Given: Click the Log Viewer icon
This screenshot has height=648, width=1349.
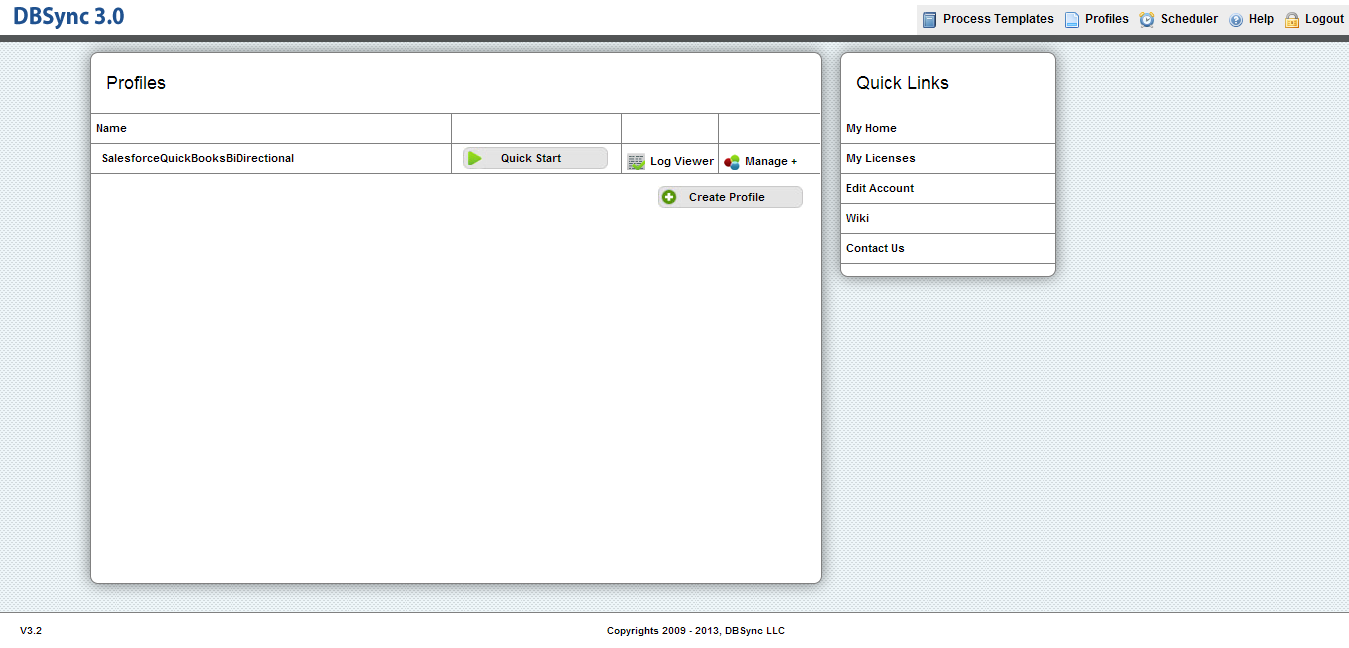Looking at the screenshot, I should point(636,162).
